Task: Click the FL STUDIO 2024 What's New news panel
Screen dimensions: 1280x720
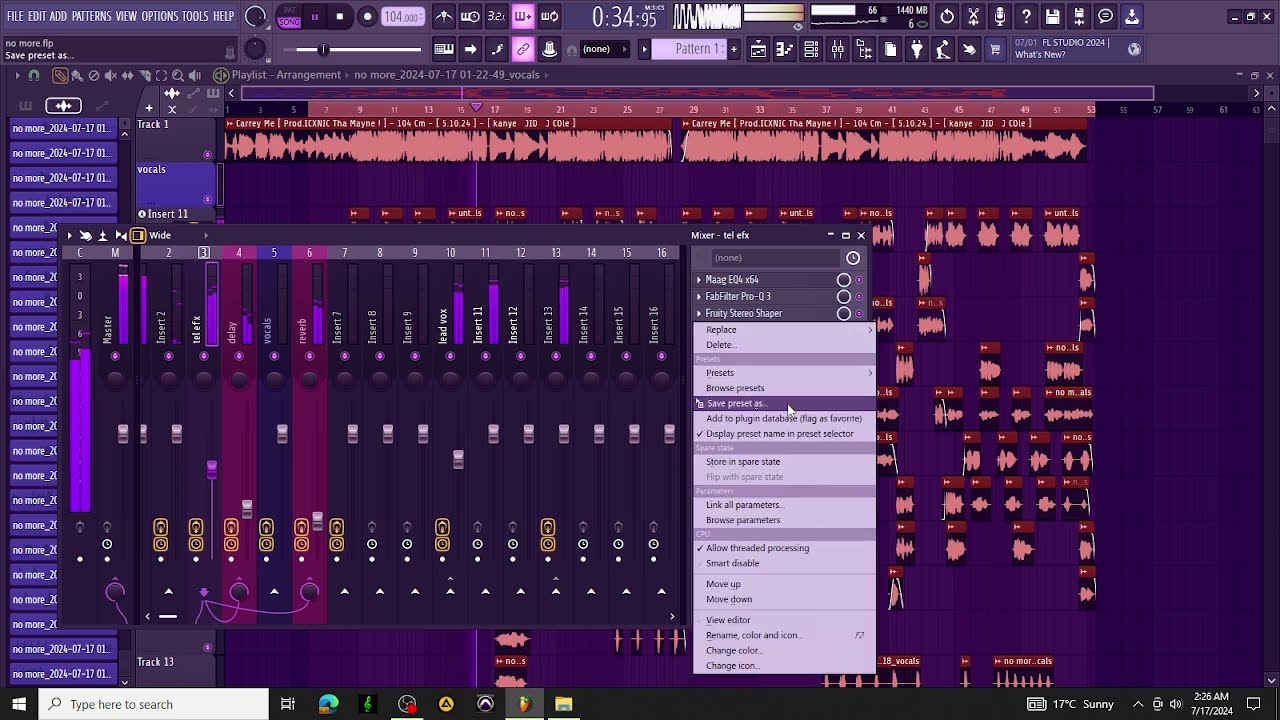Action: pyautogui.click(x=1077, y=49)
